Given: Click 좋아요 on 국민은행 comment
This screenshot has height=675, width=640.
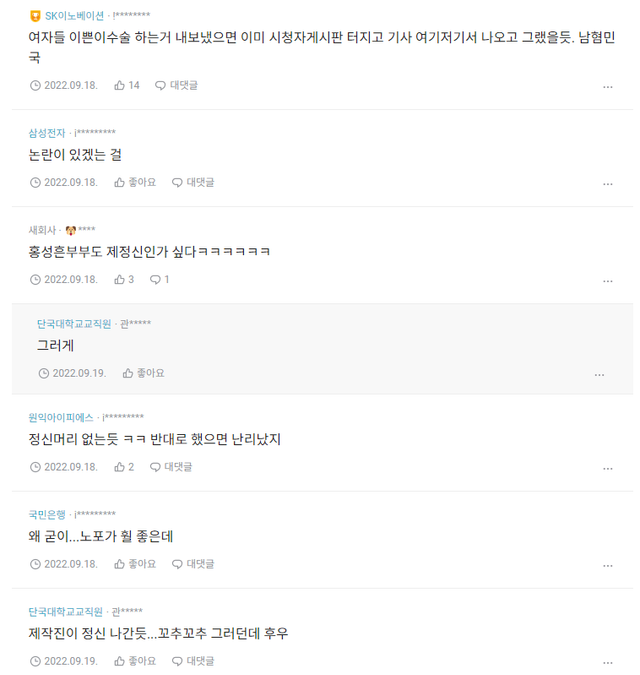Looking at the screenshot, I should [135, 563].
